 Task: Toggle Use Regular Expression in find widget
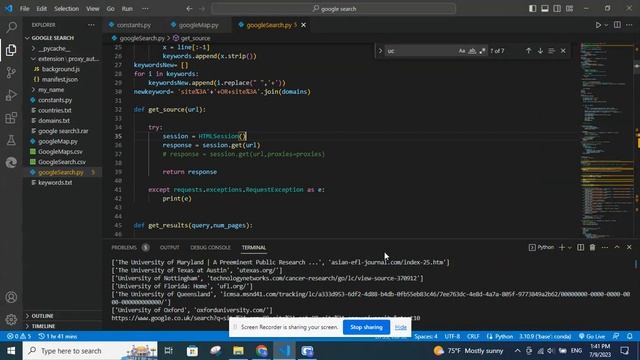coord(482,51)
